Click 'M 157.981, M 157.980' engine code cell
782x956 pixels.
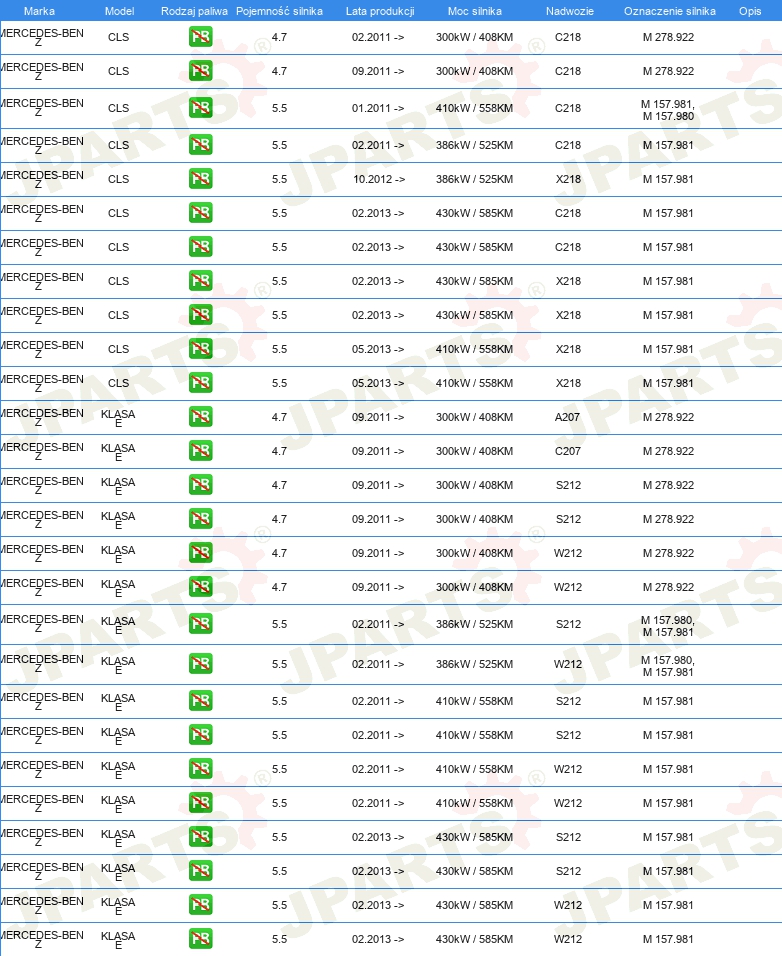pyautogui.click(x=668, y=110)
